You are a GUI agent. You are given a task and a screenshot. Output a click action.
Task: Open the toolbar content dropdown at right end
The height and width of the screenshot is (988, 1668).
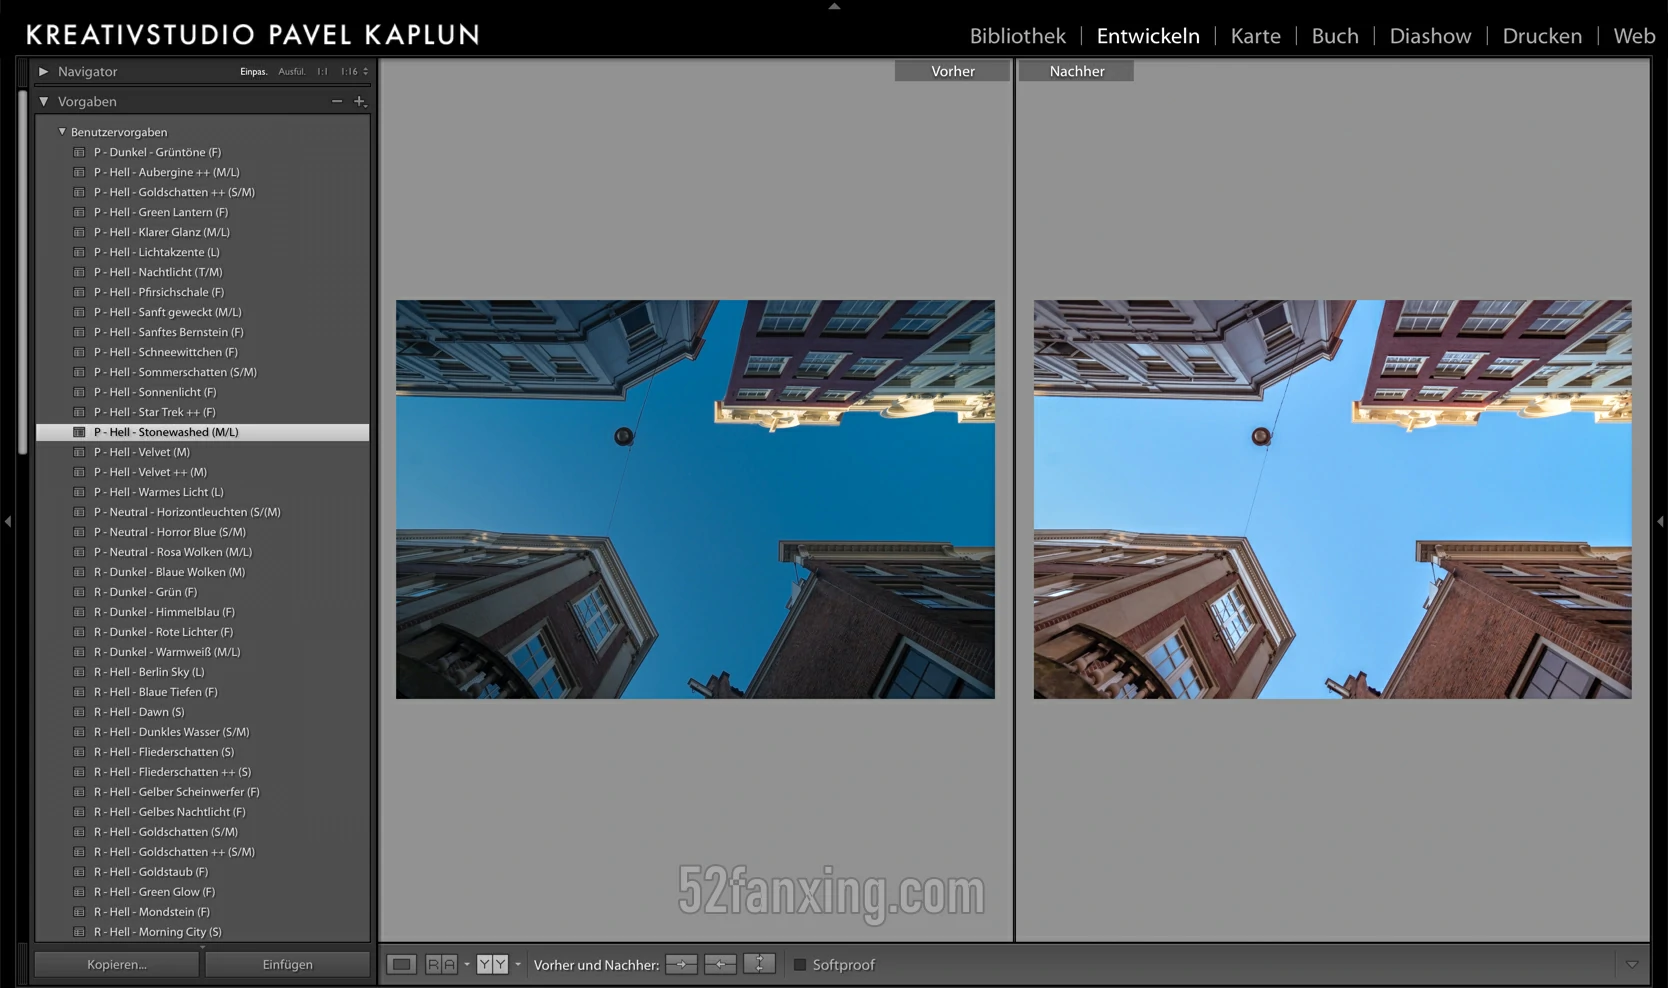coord(1632,965)
